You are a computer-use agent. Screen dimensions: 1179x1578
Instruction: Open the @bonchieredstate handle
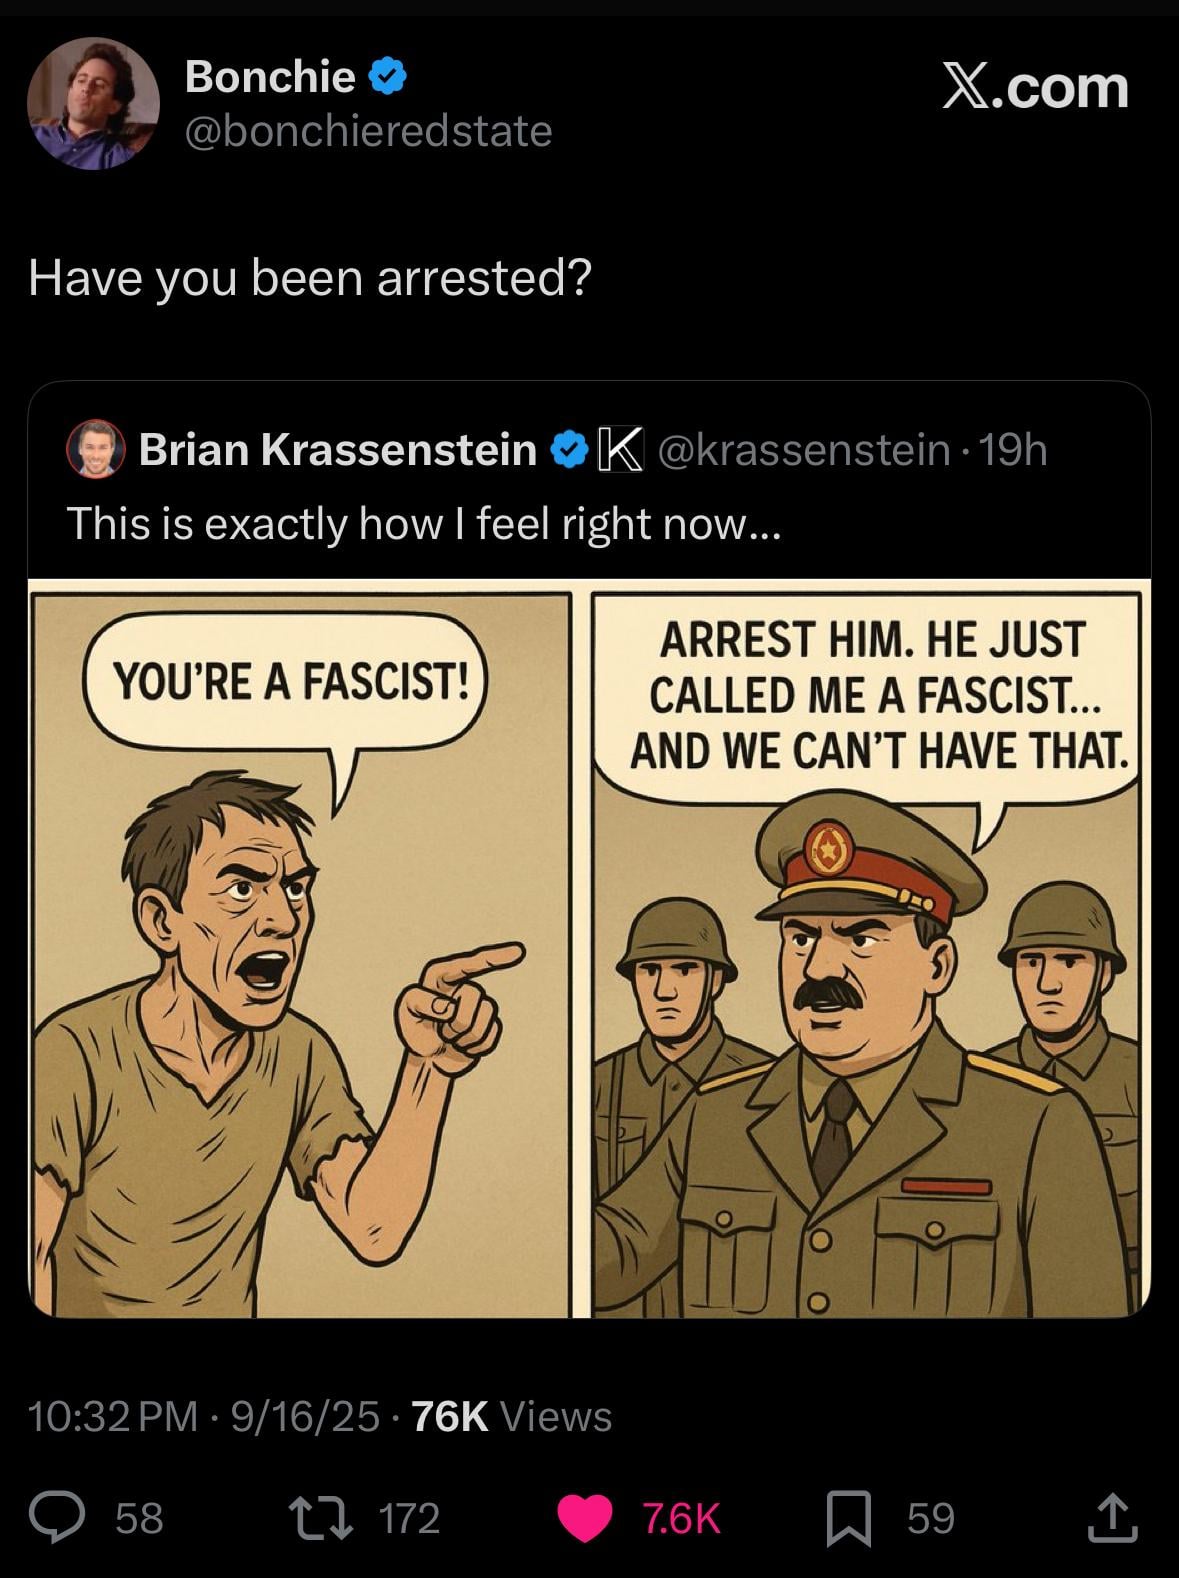(x=368, y=131)
